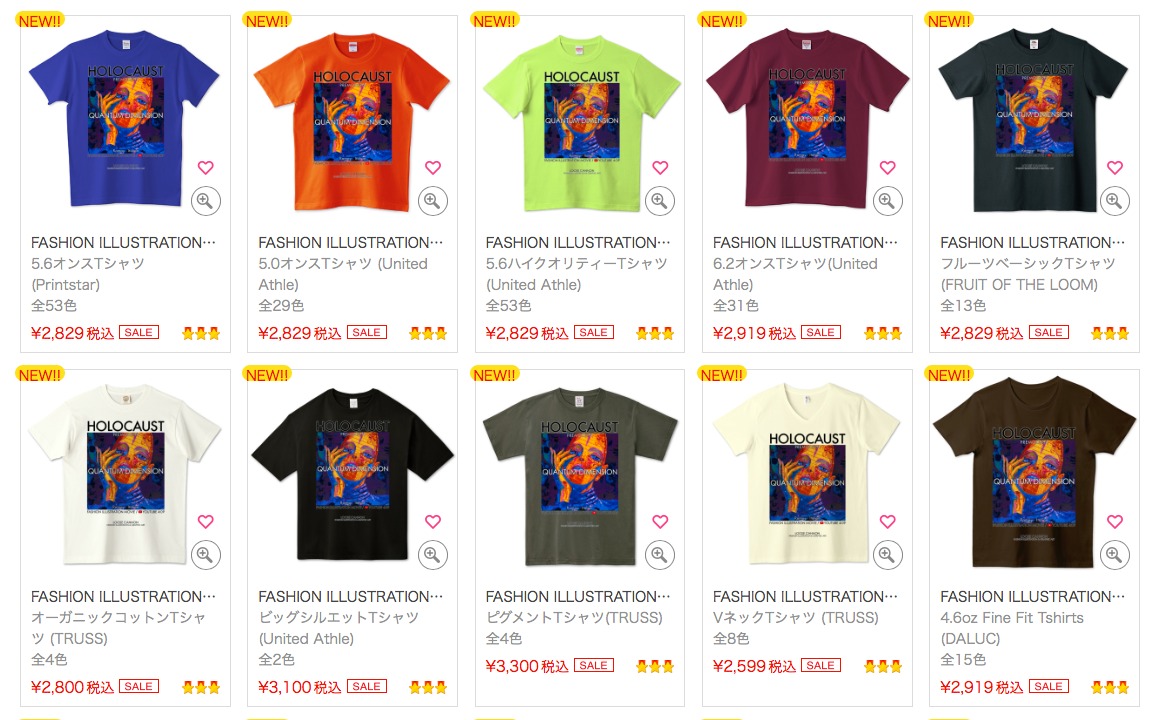Zoom into the V-neck TRUSS T-shirt
Screen dimensions: 1159x720
click(x=887, y=555)
